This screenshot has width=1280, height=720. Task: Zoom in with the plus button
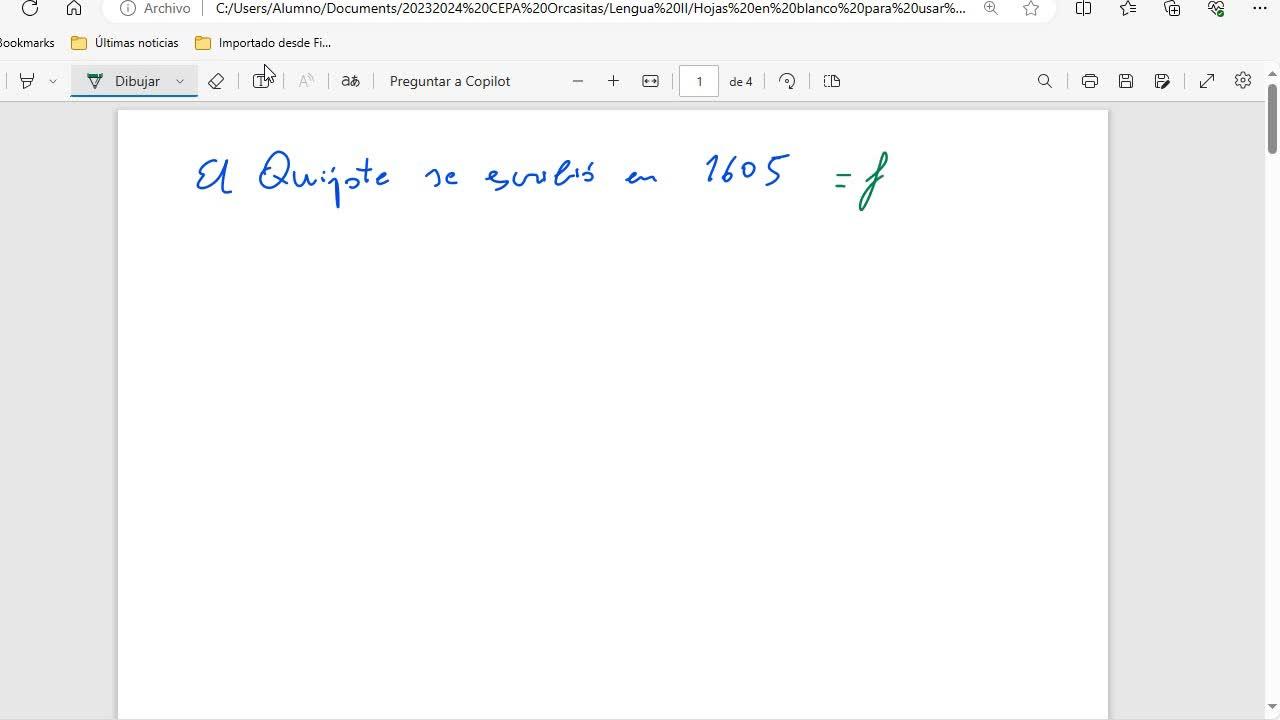tap(613, 81)
